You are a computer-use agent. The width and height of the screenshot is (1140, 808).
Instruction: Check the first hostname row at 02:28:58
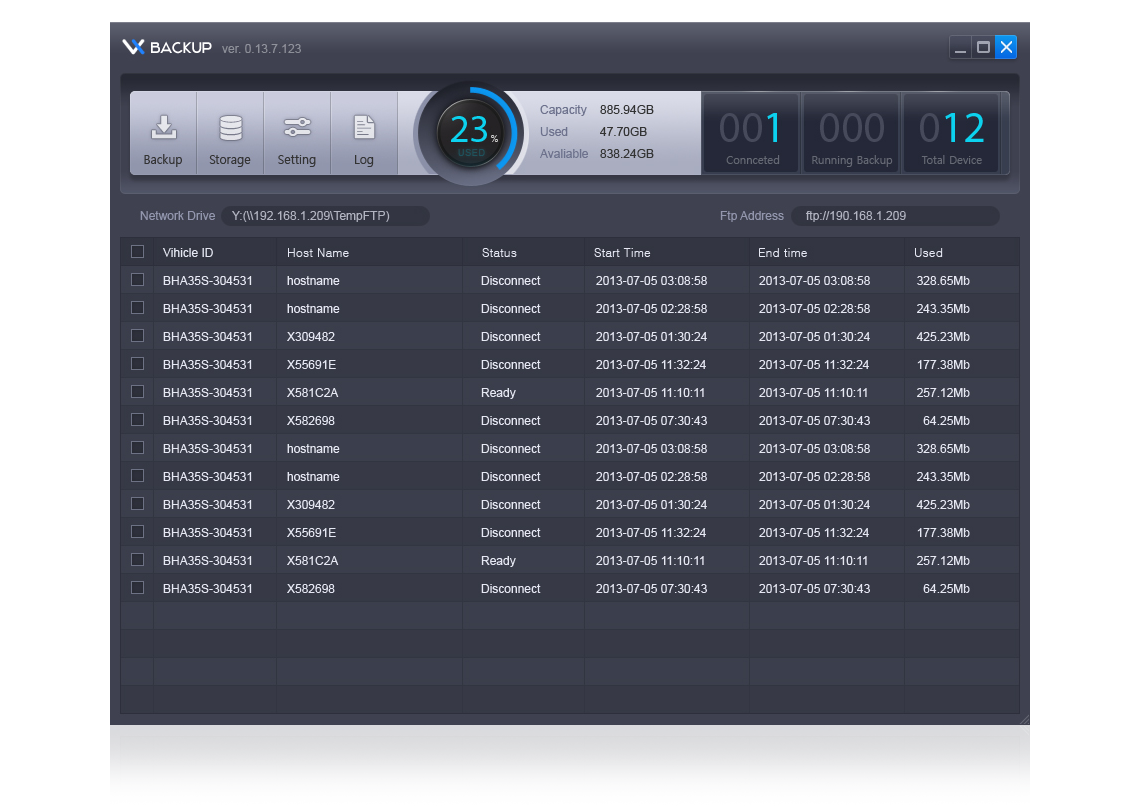(137, 308)
